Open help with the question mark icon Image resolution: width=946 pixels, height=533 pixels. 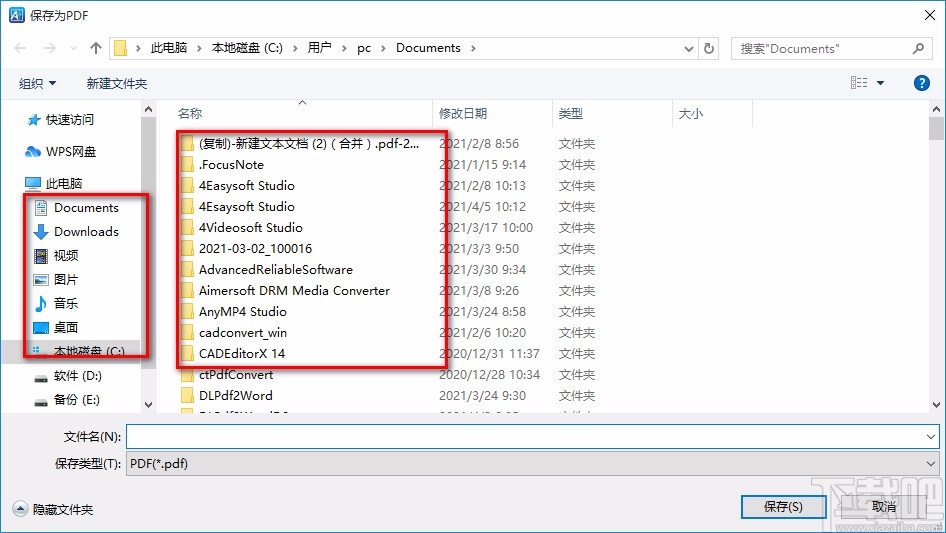point(921,83)
